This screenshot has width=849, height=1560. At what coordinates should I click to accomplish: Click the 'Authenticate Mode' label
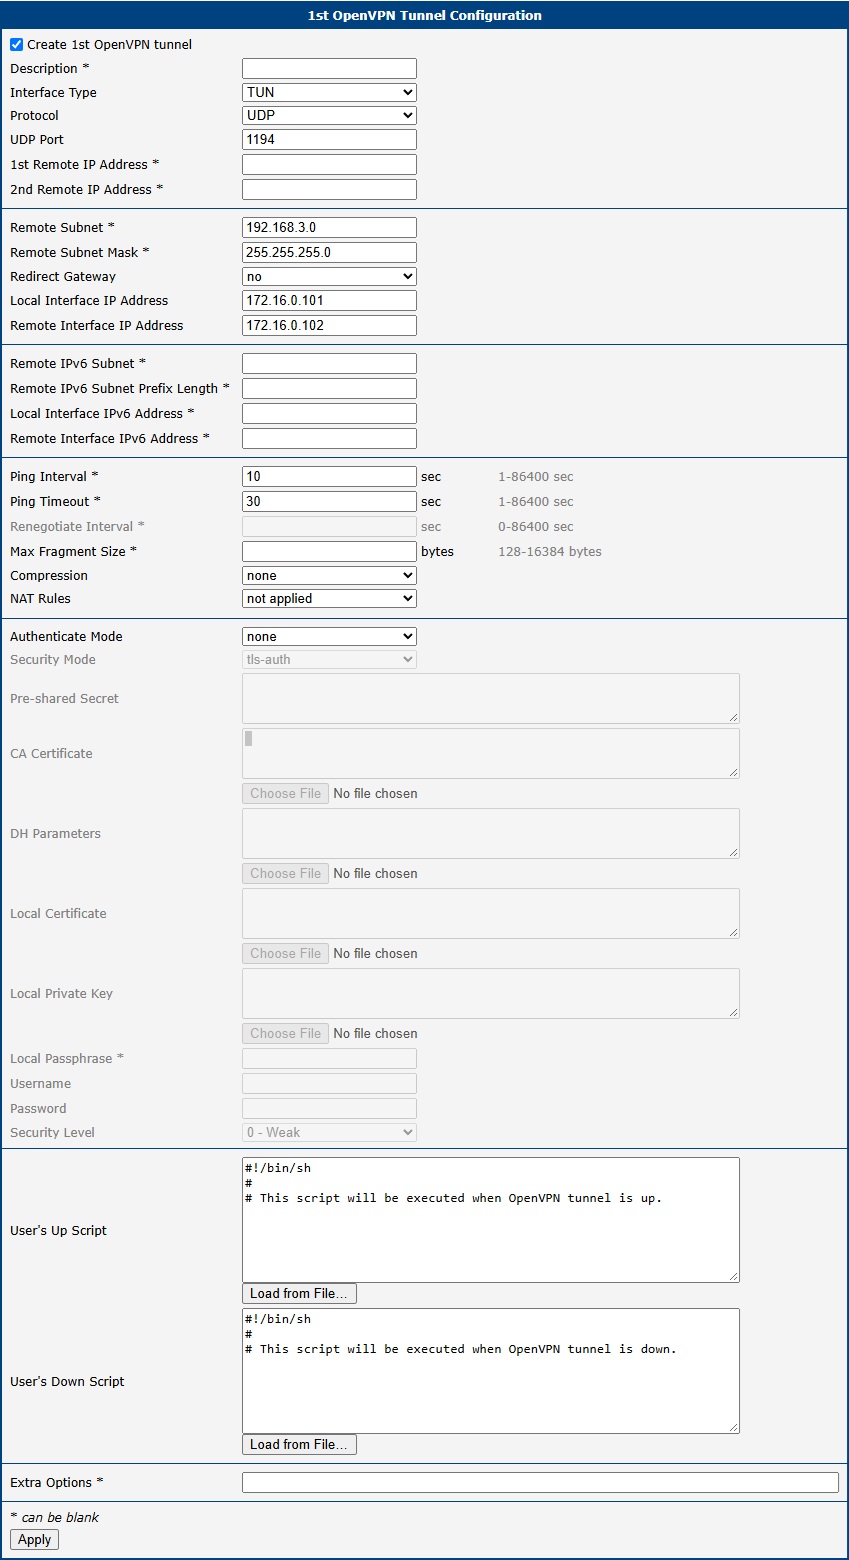(66, 636)
